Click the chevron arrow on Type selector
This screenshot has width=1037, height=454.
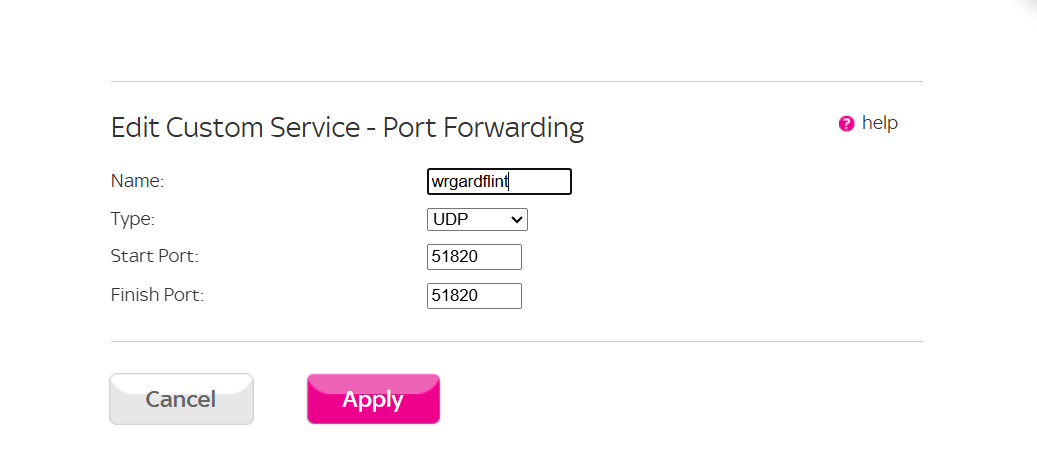click(x=517, y=219)
